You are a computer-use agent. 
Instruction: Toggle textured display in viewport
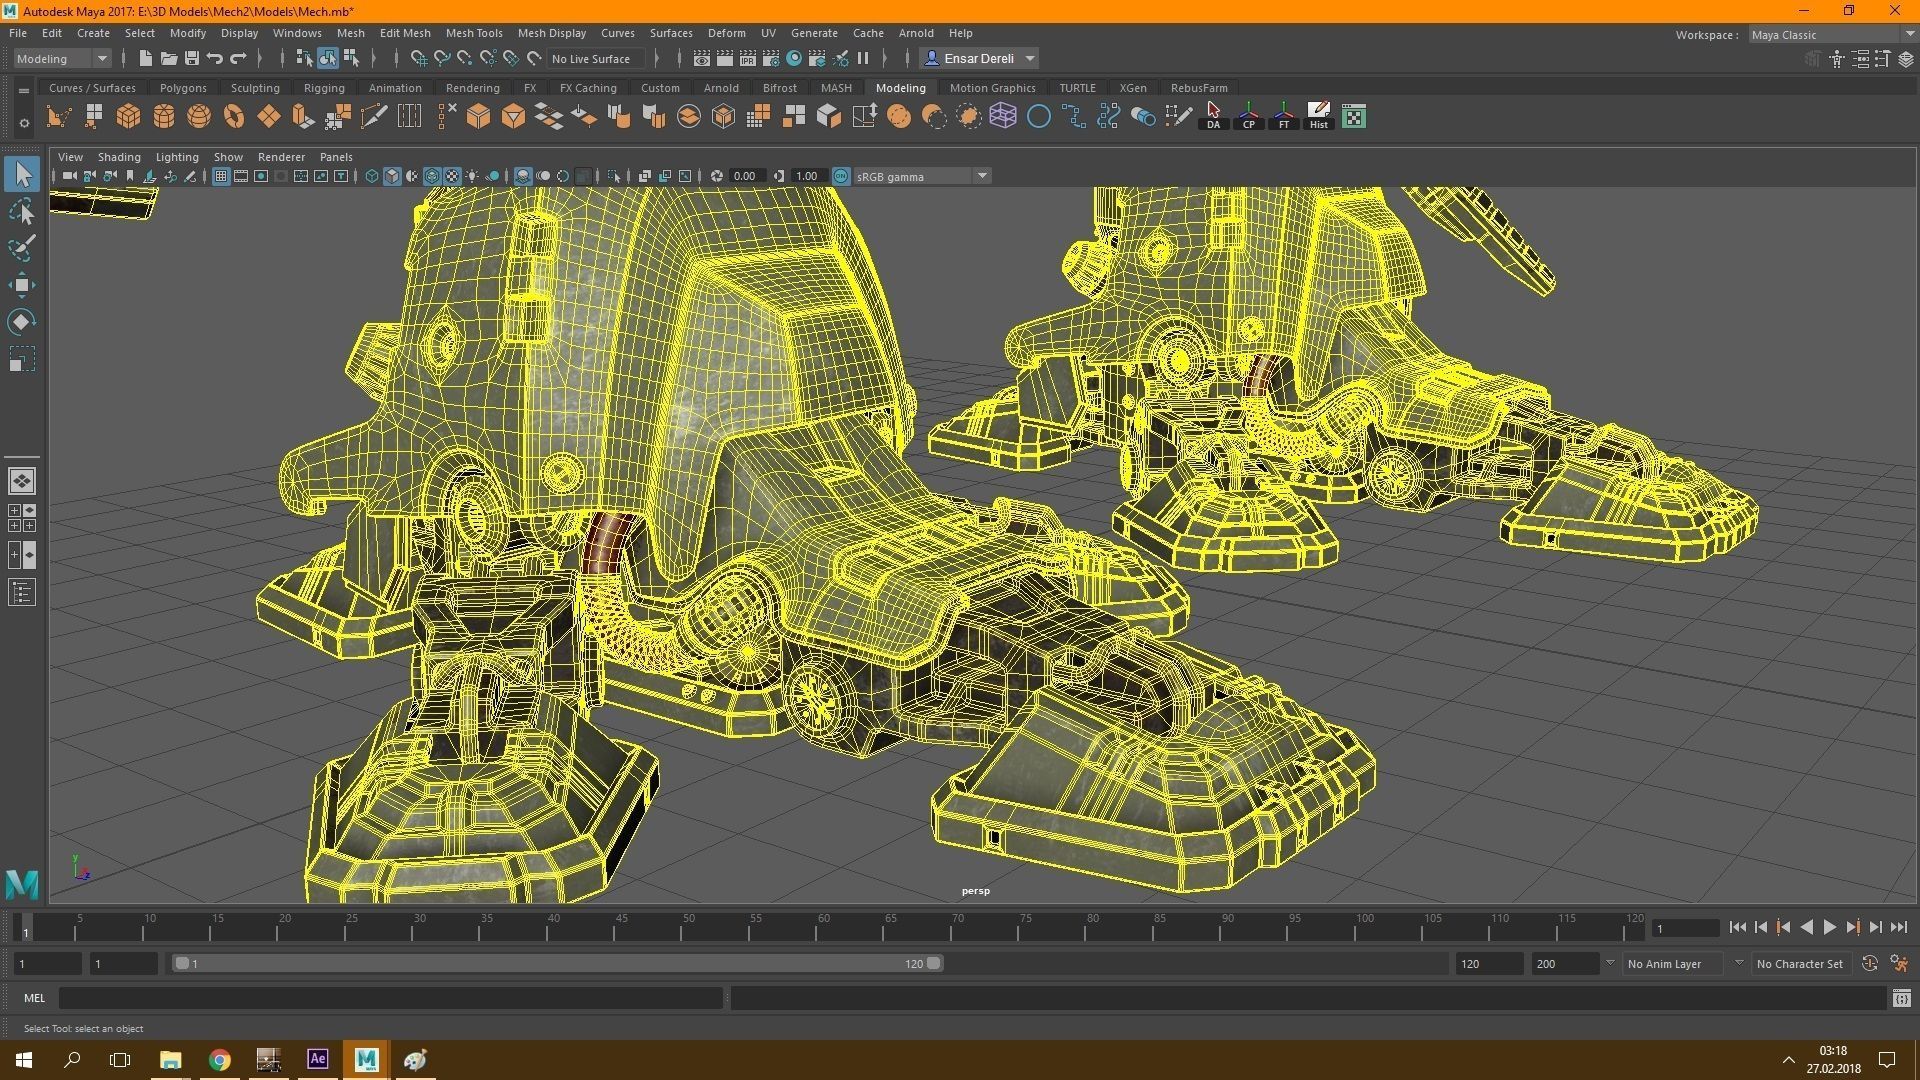click(x=452, y=176)
